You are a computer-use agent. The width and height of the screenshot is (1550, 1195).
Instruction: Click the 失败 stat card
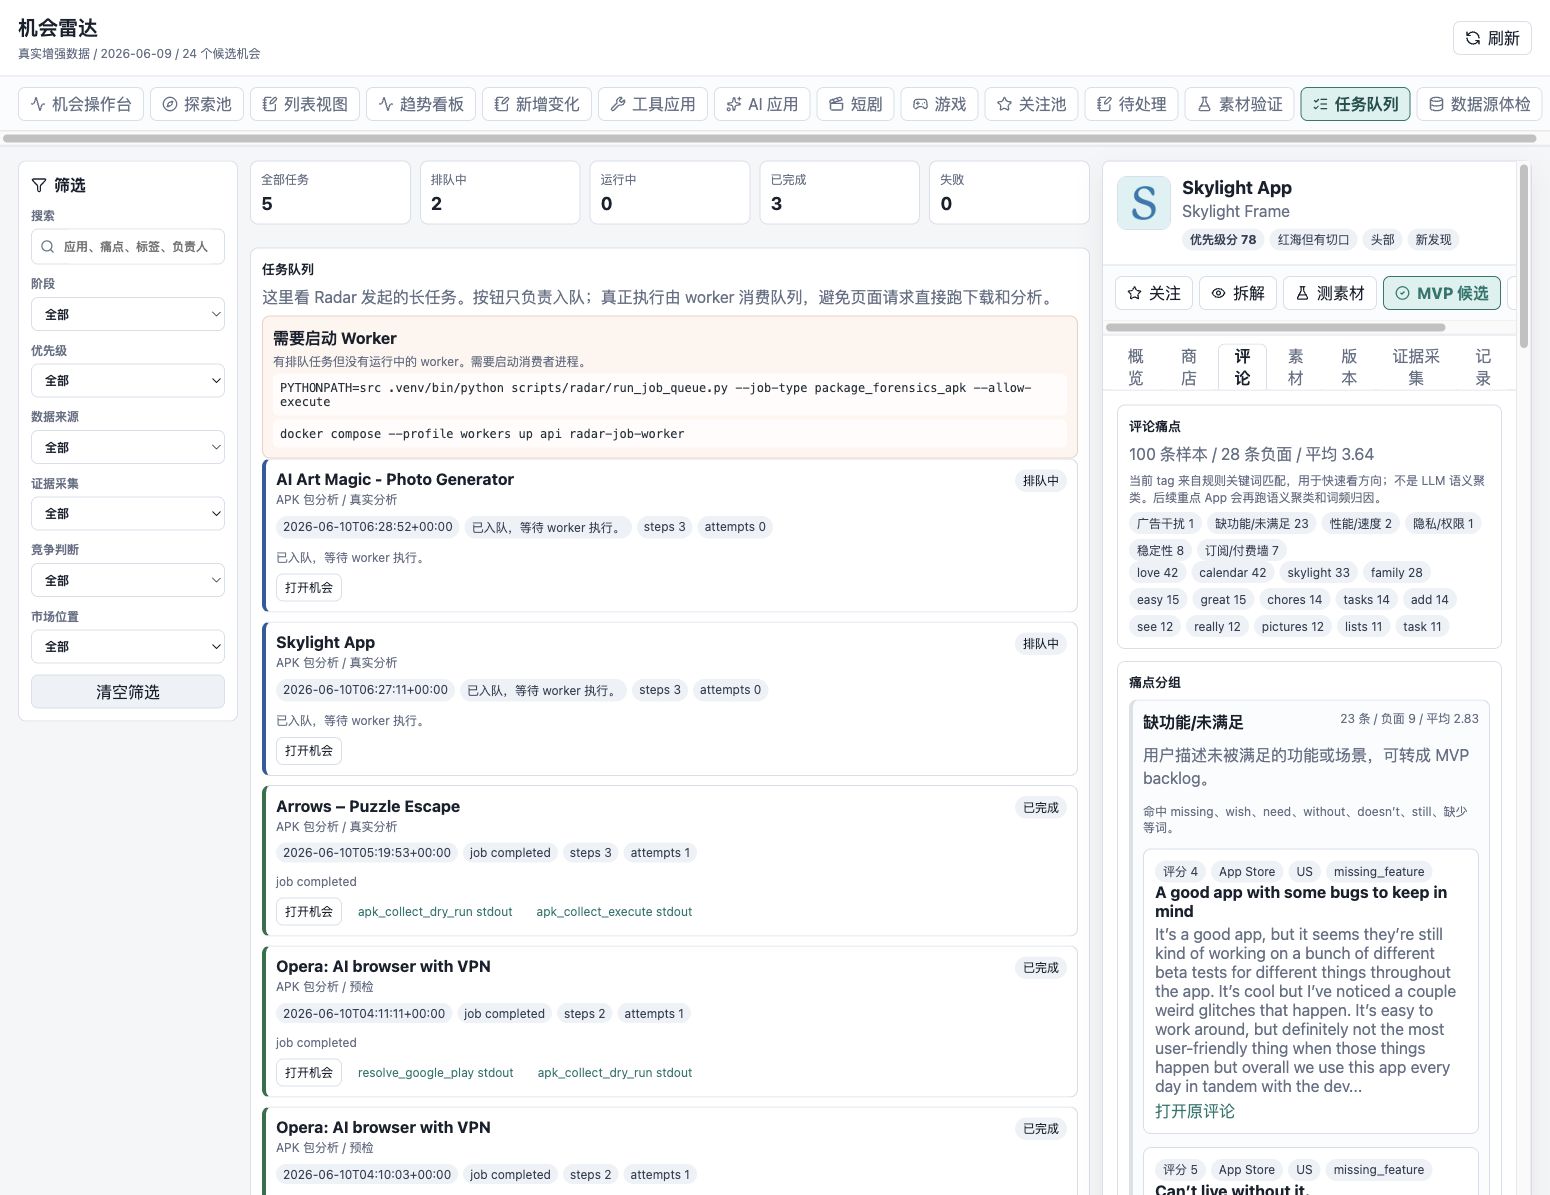coord(1009,192)
